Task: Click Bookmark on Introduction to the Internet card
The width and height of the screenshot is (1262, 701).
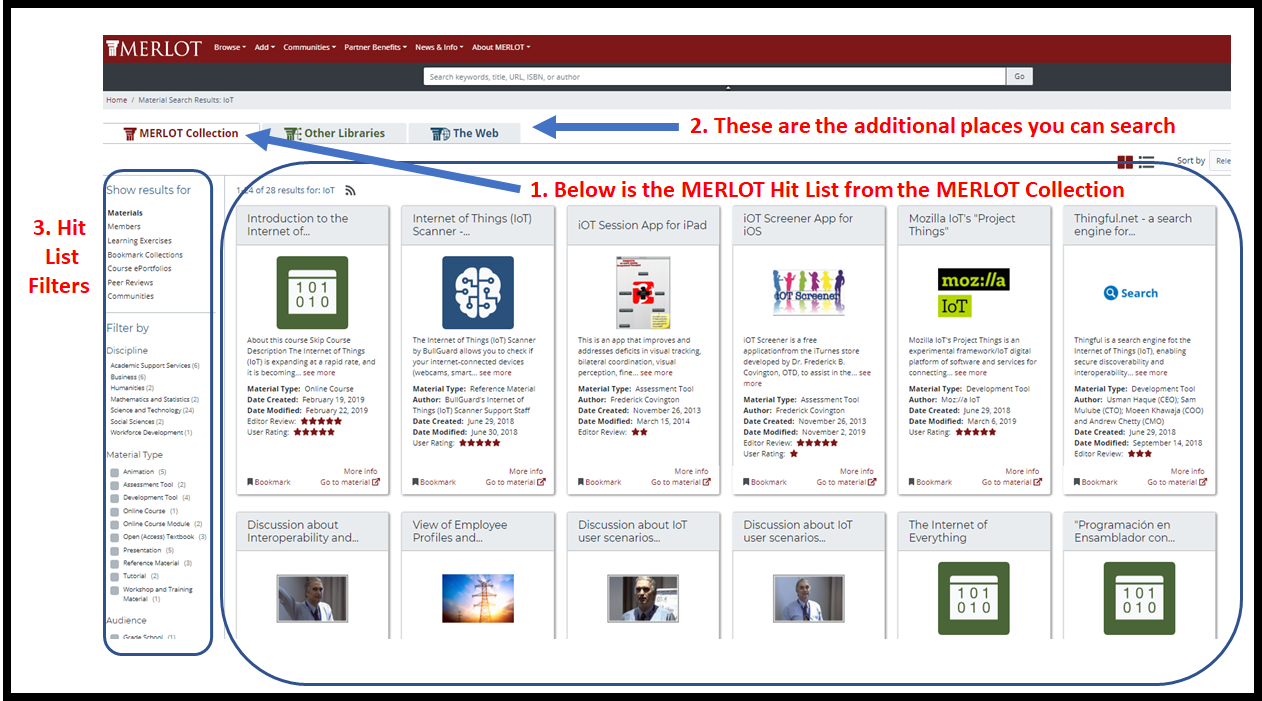Action: point(269,482)
